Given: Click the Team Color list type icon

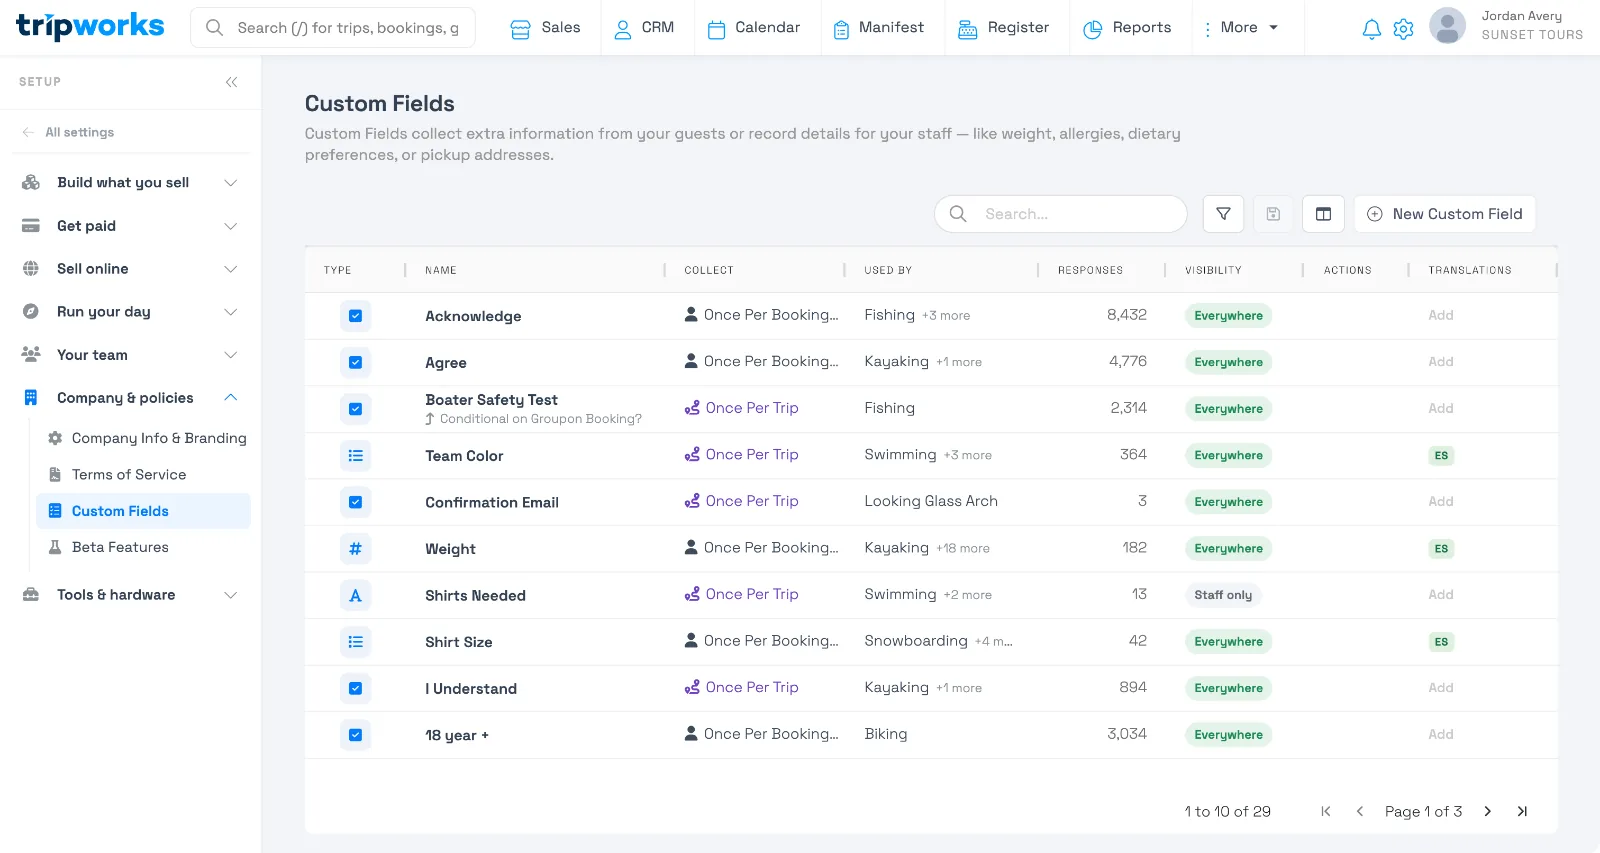Looking at the screenshot, I should click(355, 456).
